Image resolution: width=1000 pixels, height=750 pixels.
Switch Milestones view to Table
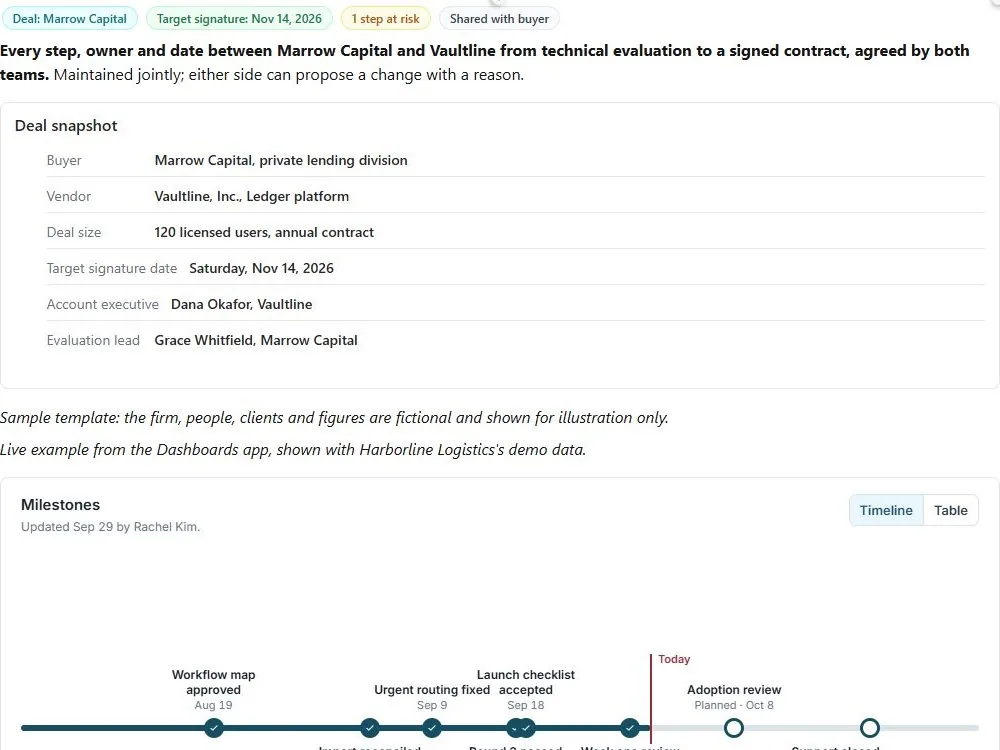950,510
